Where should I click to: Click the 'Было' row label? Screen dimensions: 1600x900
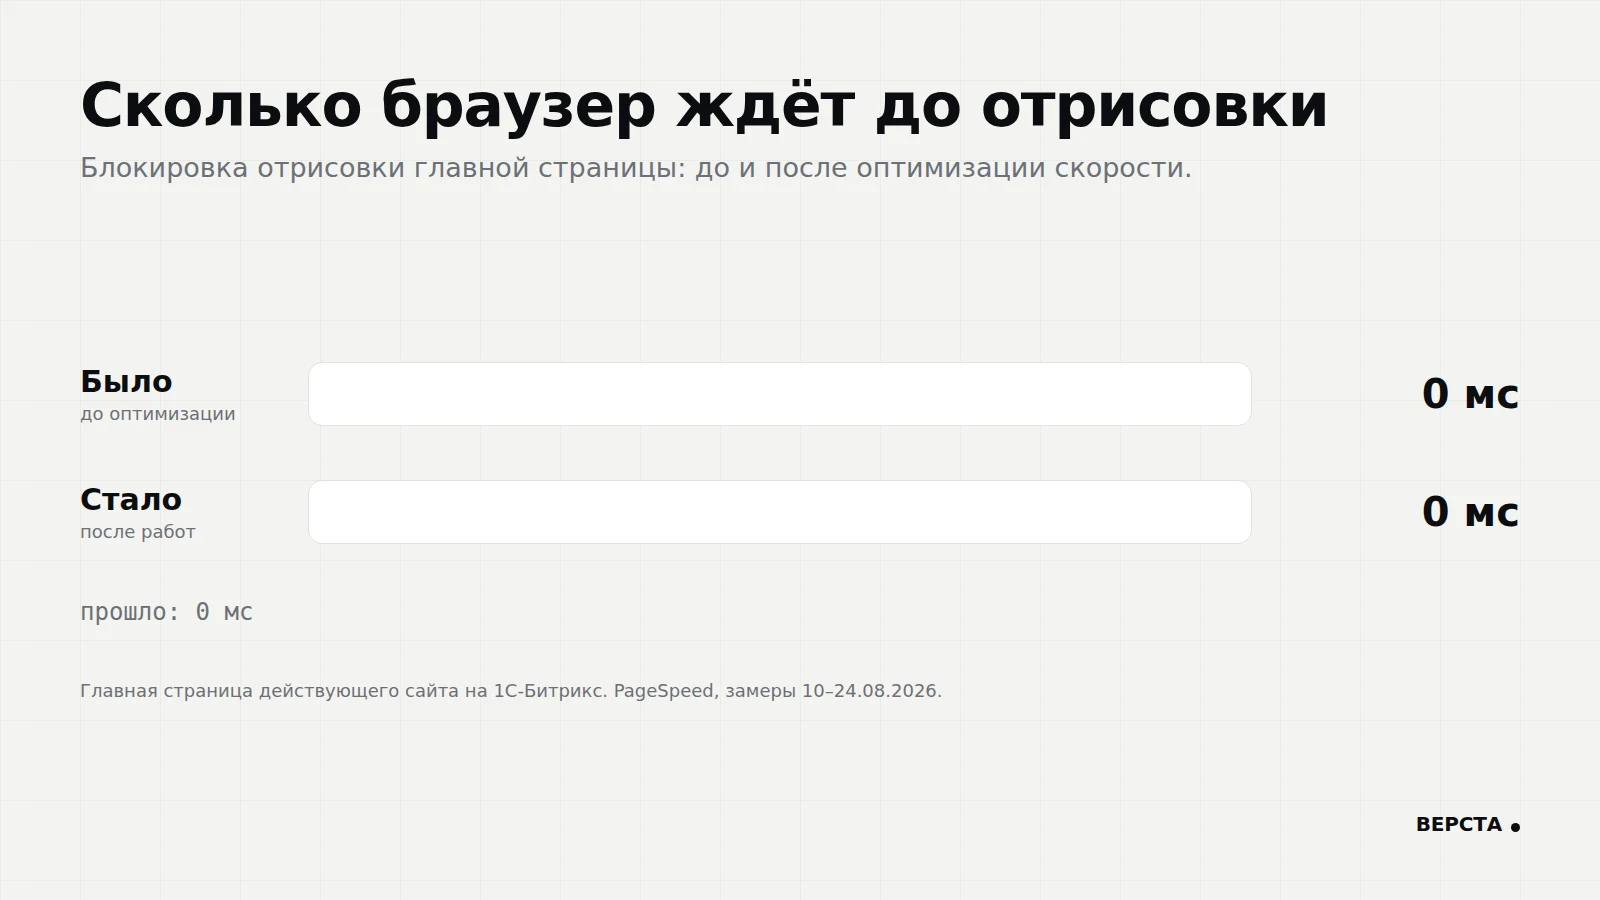point(126,381)
